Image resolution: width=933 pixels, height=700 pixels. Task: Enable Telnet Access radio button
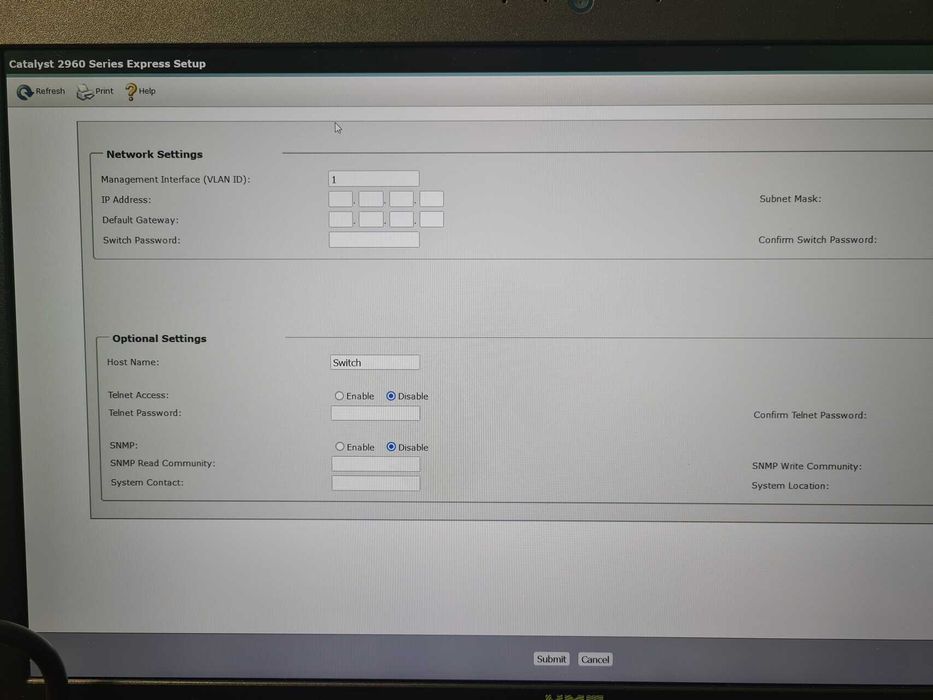click(339, 396)
